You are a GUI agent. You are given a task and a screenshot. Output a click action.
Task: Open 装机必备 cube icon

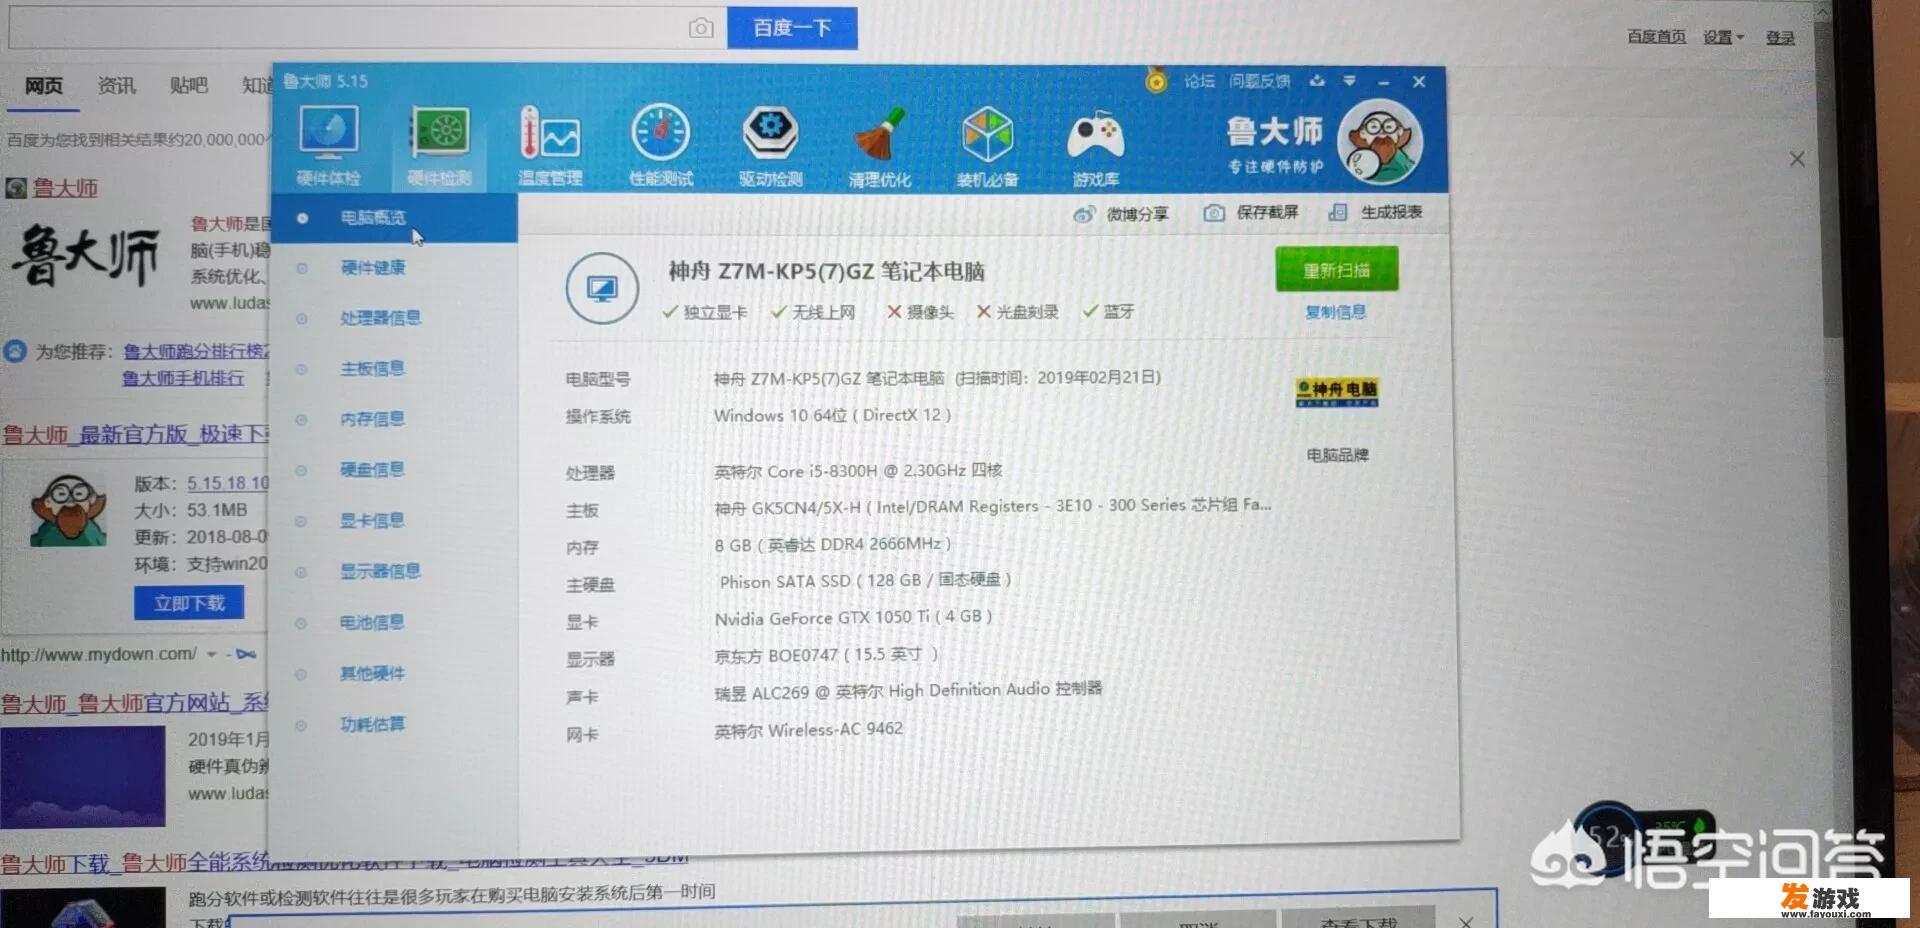point(987,148)
